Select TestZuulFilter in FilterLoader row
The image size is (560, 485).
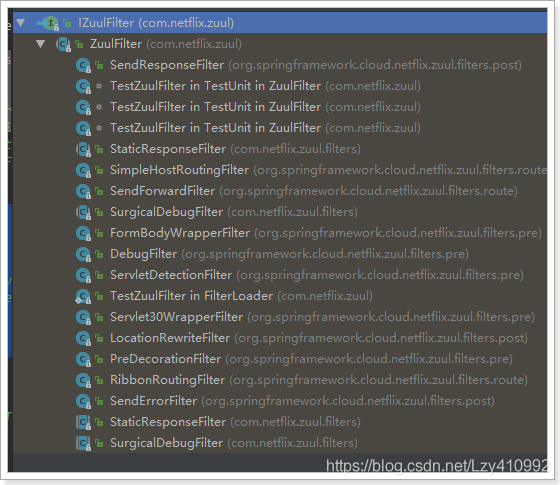241,296
